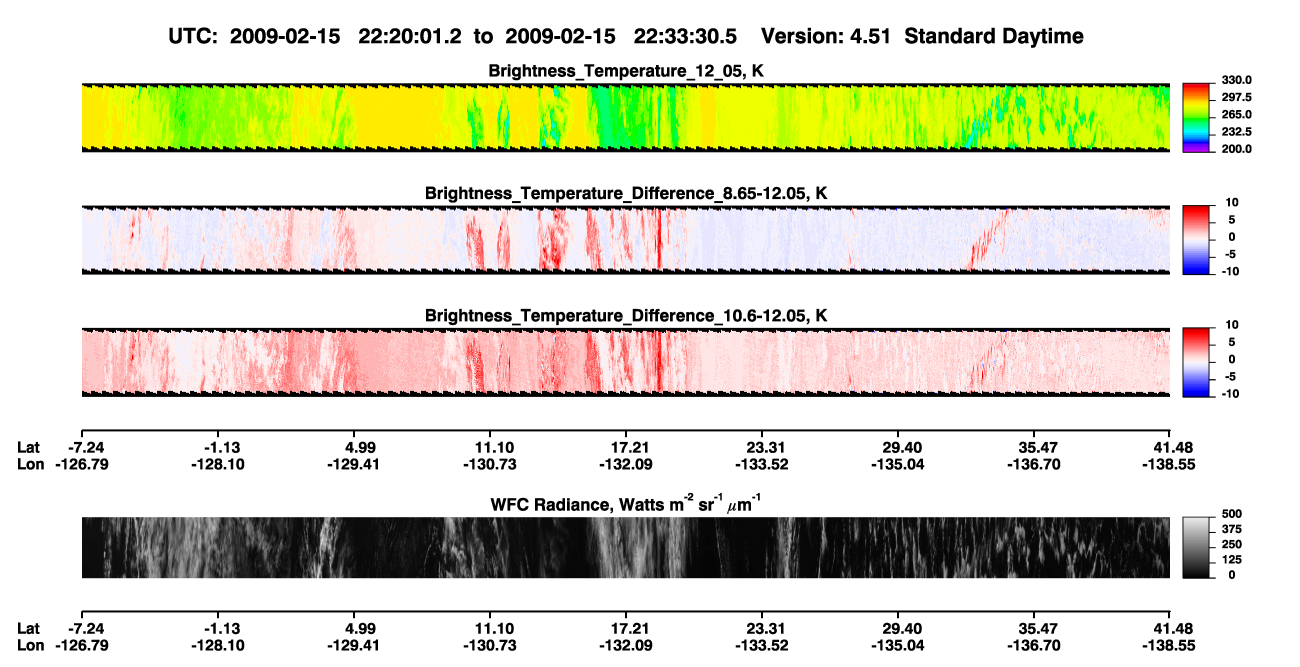Click the '500' label on grayscale bar

pos(1232,516)
